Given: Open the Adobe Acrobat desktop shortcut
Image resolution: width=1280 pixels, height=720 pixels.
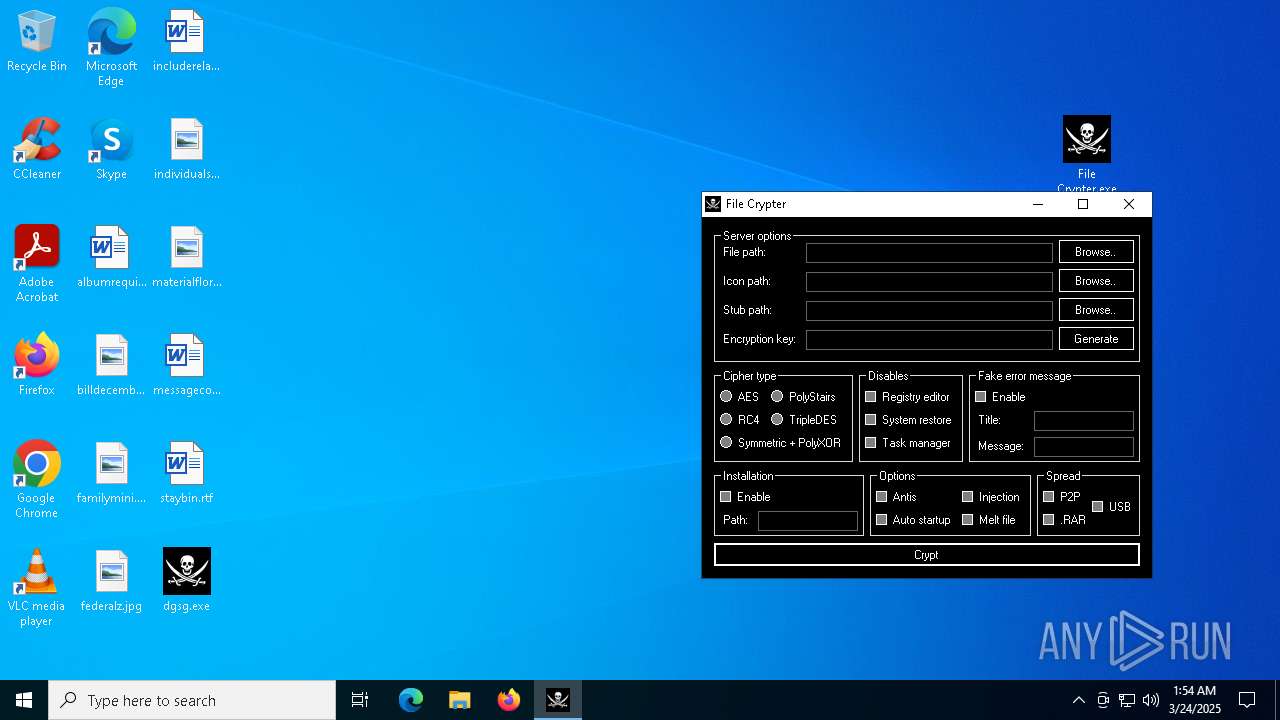Looking at the screenshot, I should [37, 264].
